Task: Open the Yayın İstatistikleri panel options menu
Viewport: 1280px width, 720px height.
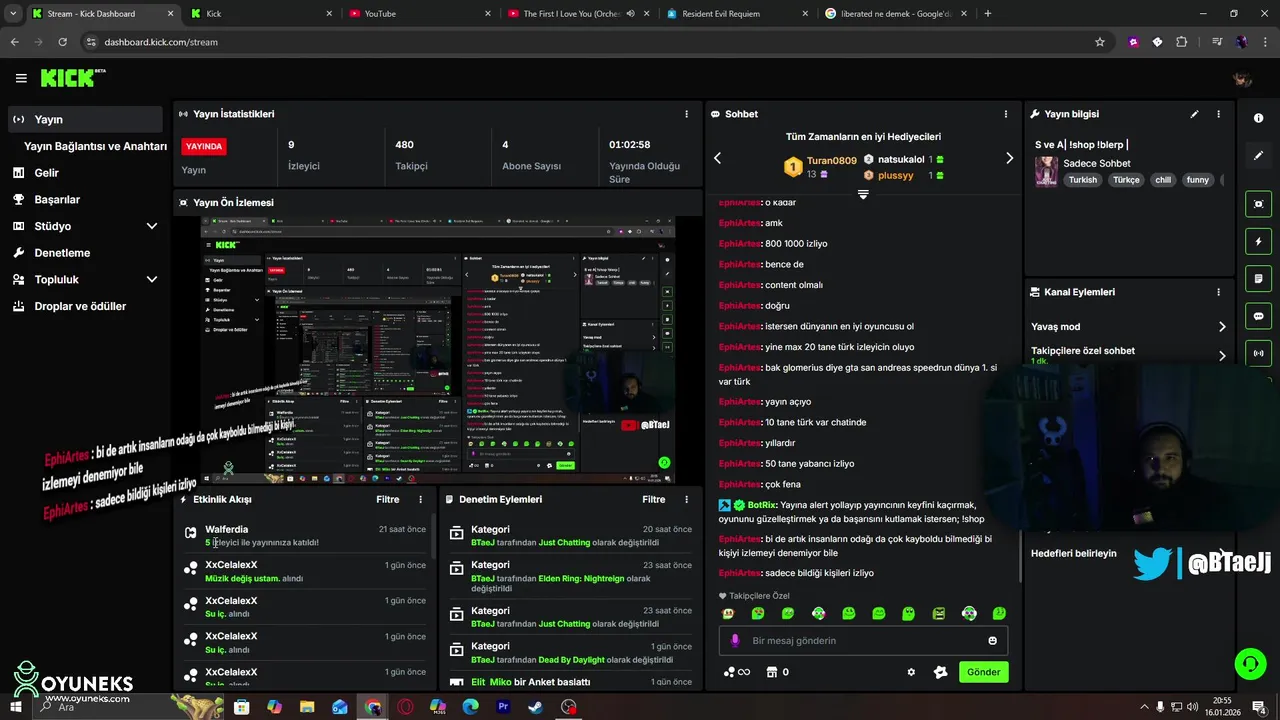Action: click(x=686, y=114)
